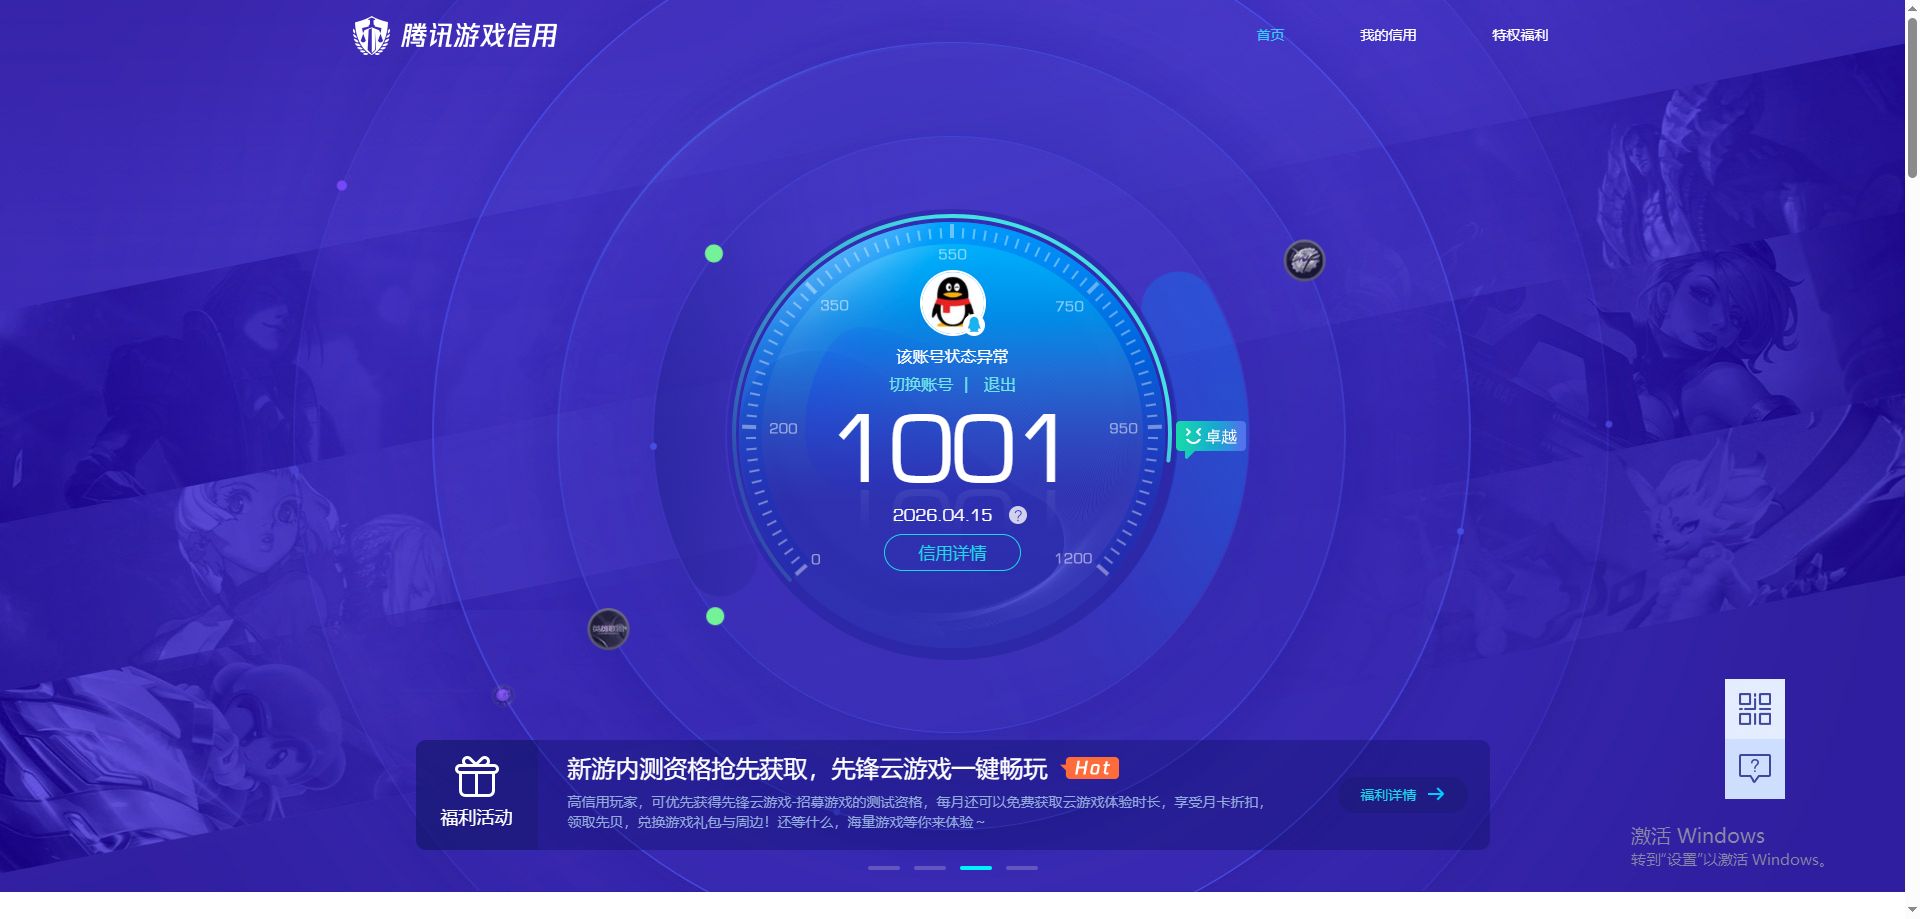This screenshot has height=919, width=1920.
Task: Click the question mark next to 2026.04.15
Action: (x=1017, y=515)
